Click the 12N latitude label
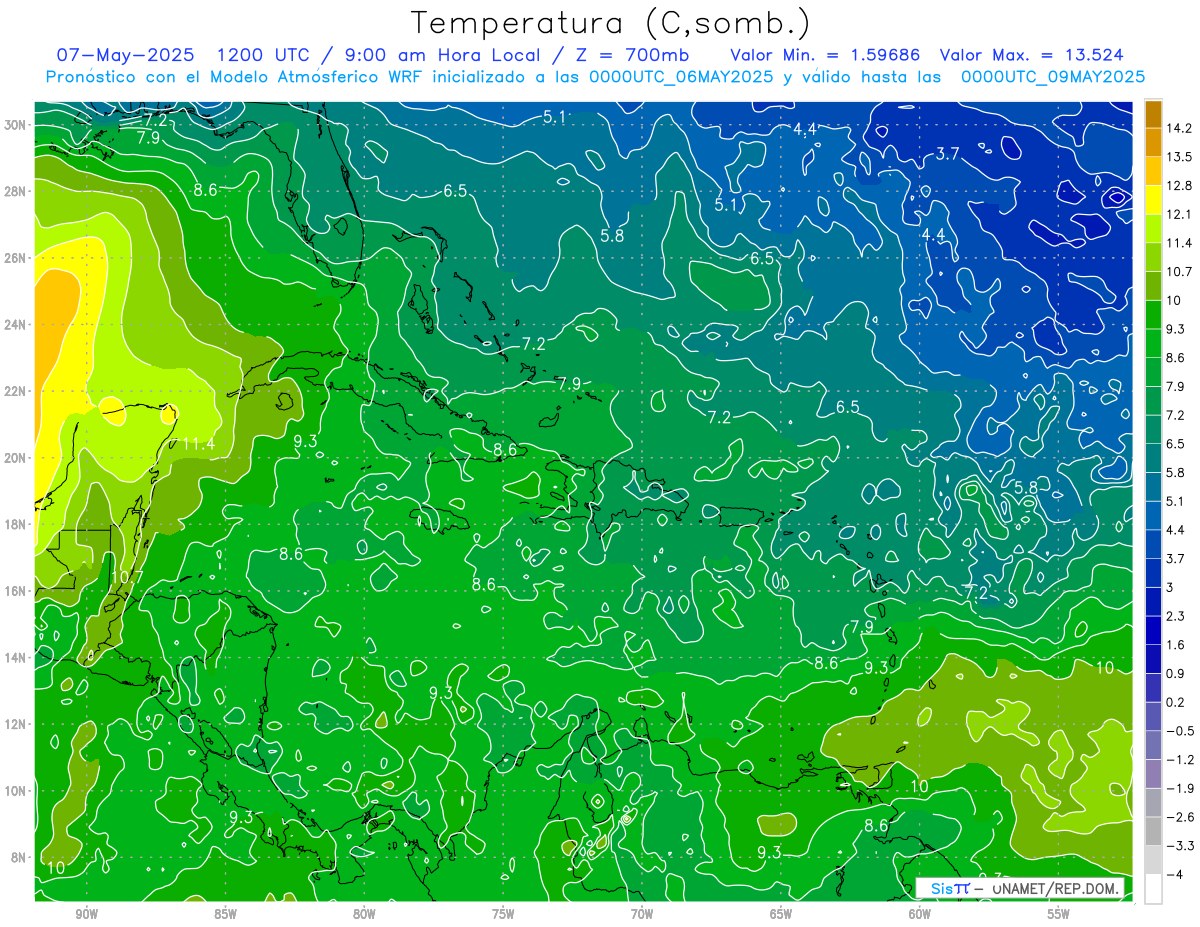This screenshot has width=1200, height=927. [16, 724]
